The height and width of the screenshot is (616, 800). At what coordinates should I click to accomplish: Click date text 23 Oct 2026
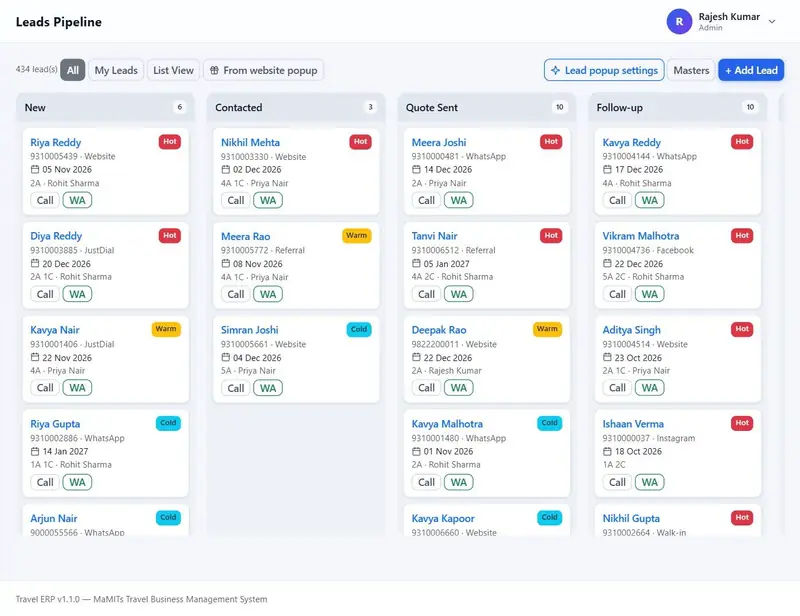click(x=638, y=357)
